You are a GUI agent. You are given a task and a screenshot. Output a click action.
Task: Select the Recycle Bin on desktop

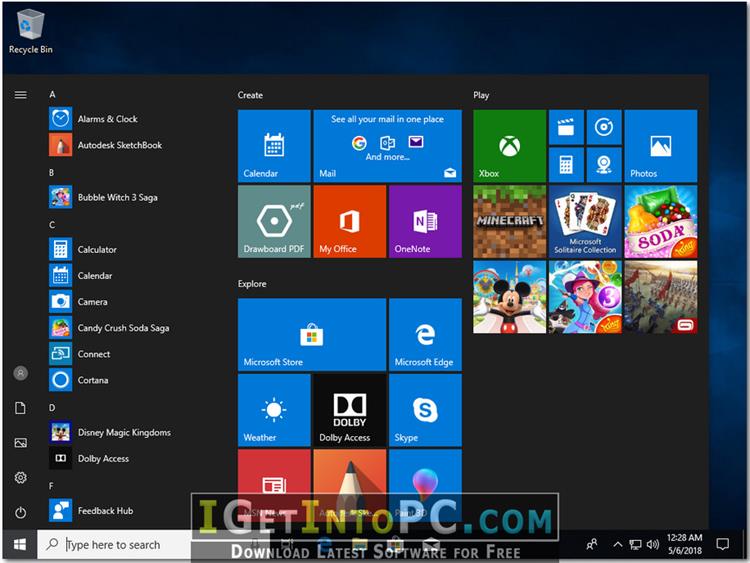(x=31, y=32)
